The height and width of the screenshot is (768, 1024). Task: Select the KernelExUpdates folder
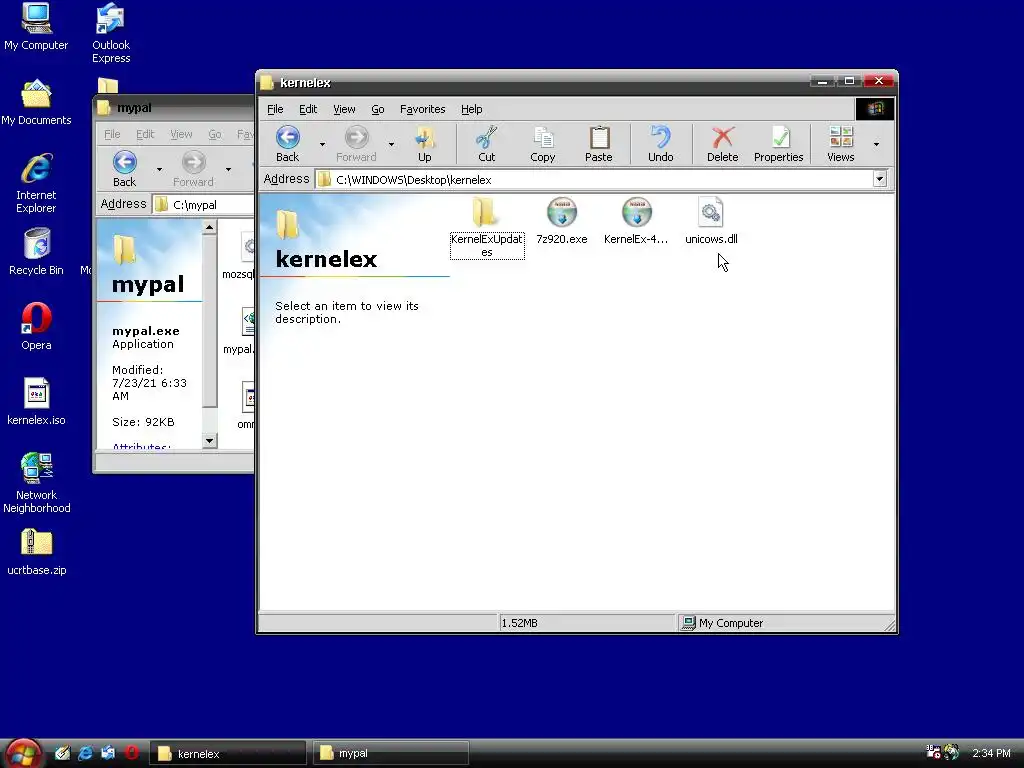click(x=487, y=227)
